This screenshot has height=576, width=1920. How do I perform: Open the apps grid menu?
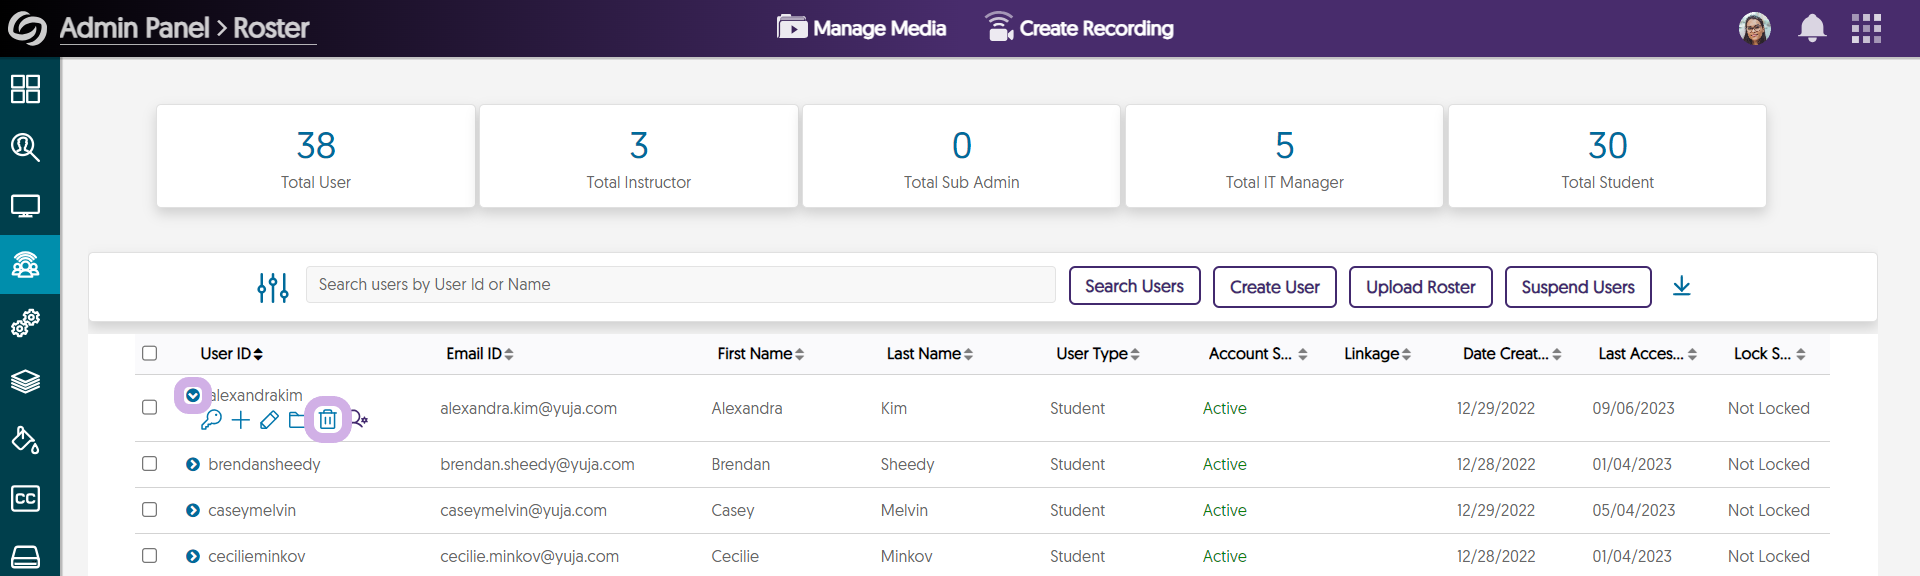1866,28
